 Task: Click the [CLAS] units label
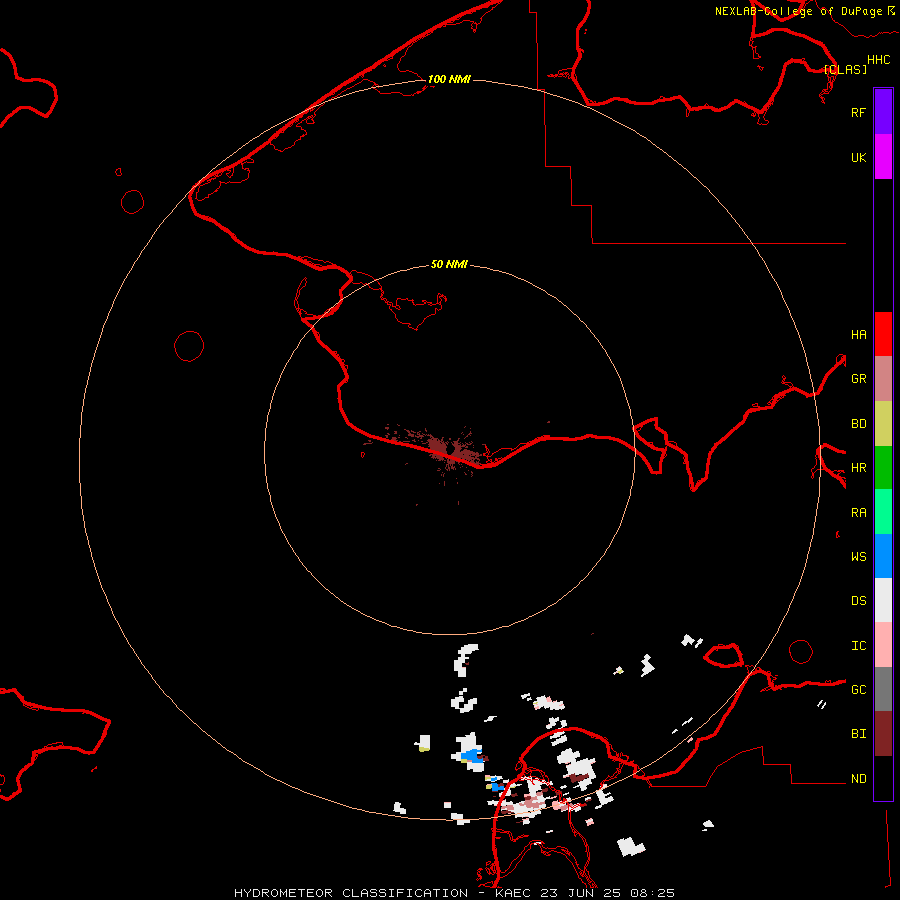[845, 69]
